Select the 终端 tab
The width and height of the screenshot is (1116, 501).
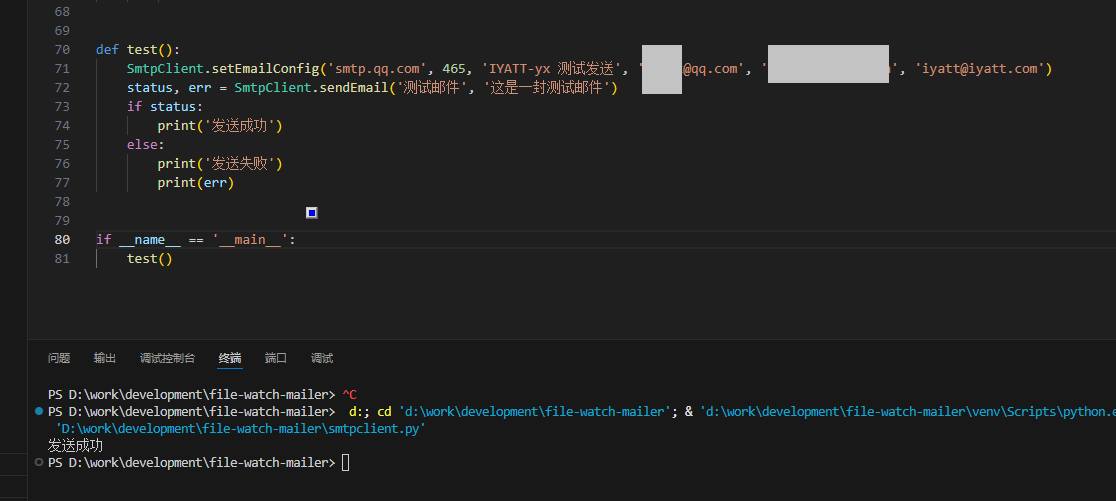coord(230,358)
